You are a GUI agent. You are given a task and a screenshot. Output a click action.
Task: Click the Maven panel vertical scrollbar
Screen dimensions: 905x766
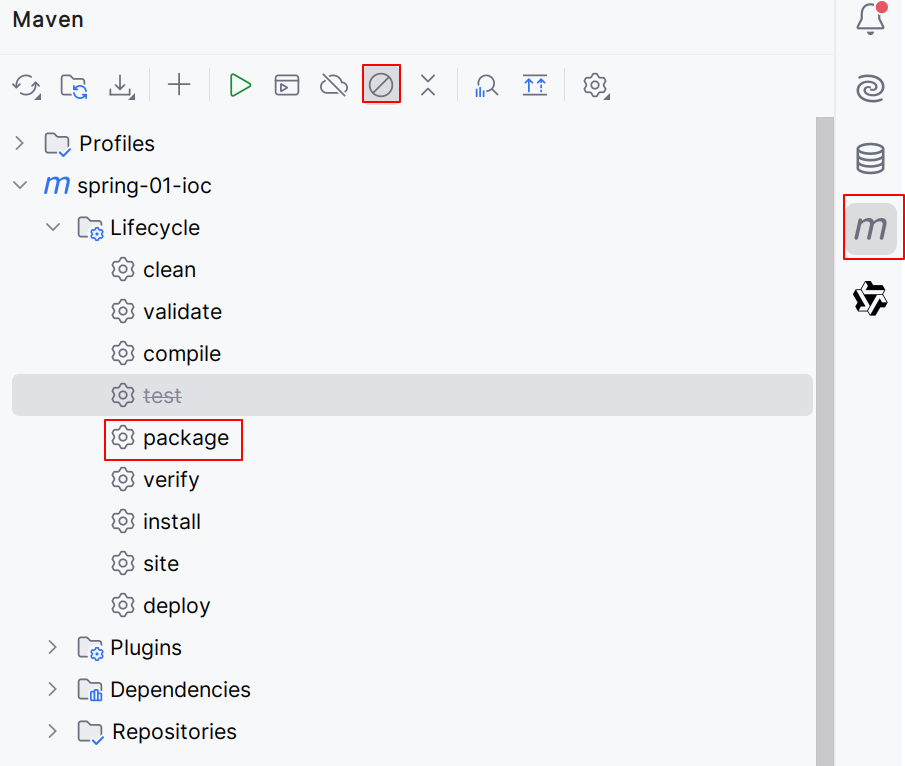coord(825,442)
